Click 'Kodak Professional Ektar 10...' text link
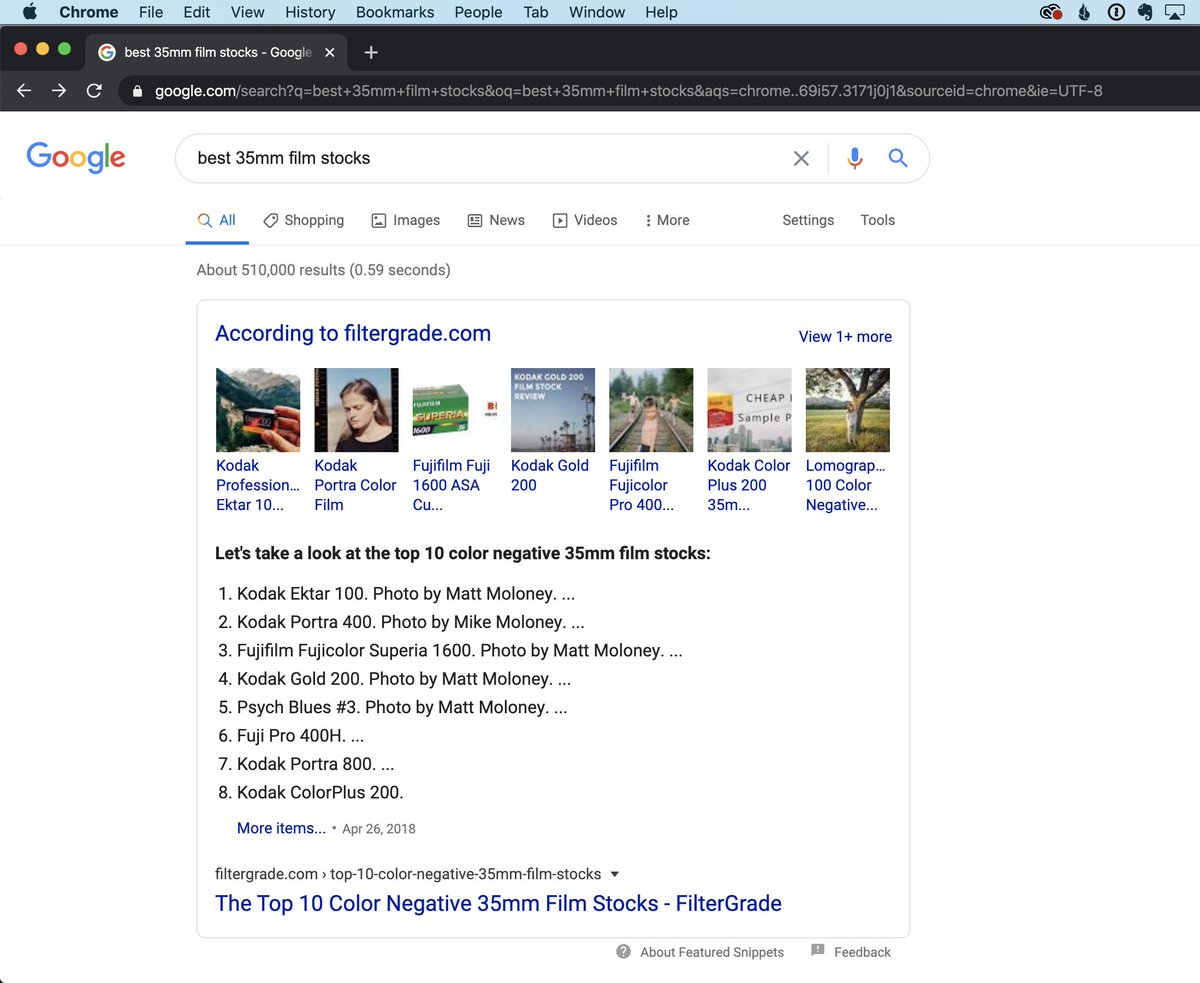This screenshot has width=1200, height=983. click(x=258, y=485)
